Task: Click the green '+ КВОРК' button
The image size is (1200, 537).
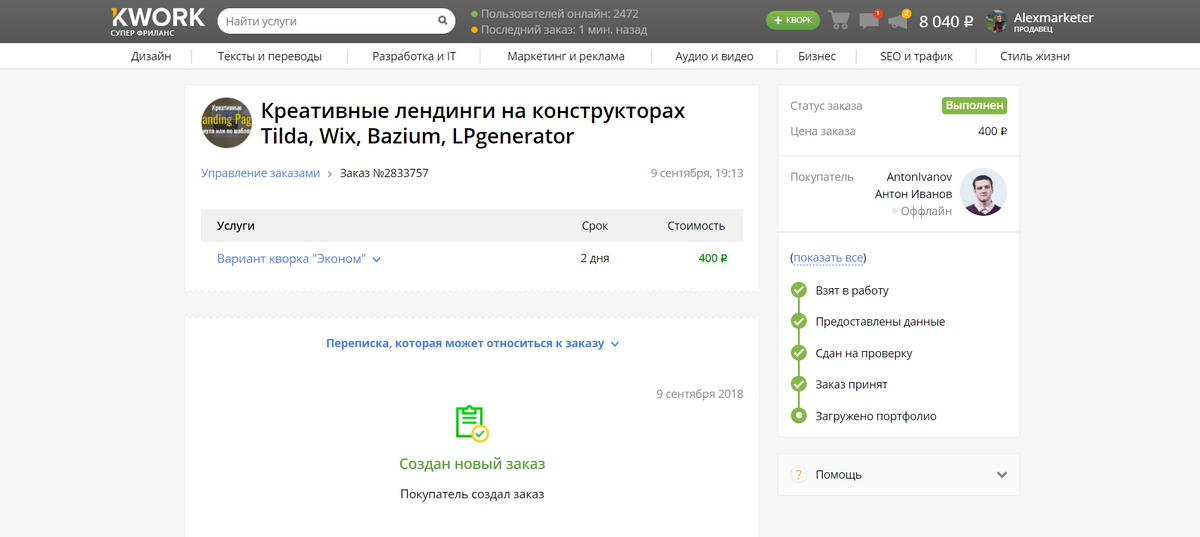Action: tap(793, 20)
